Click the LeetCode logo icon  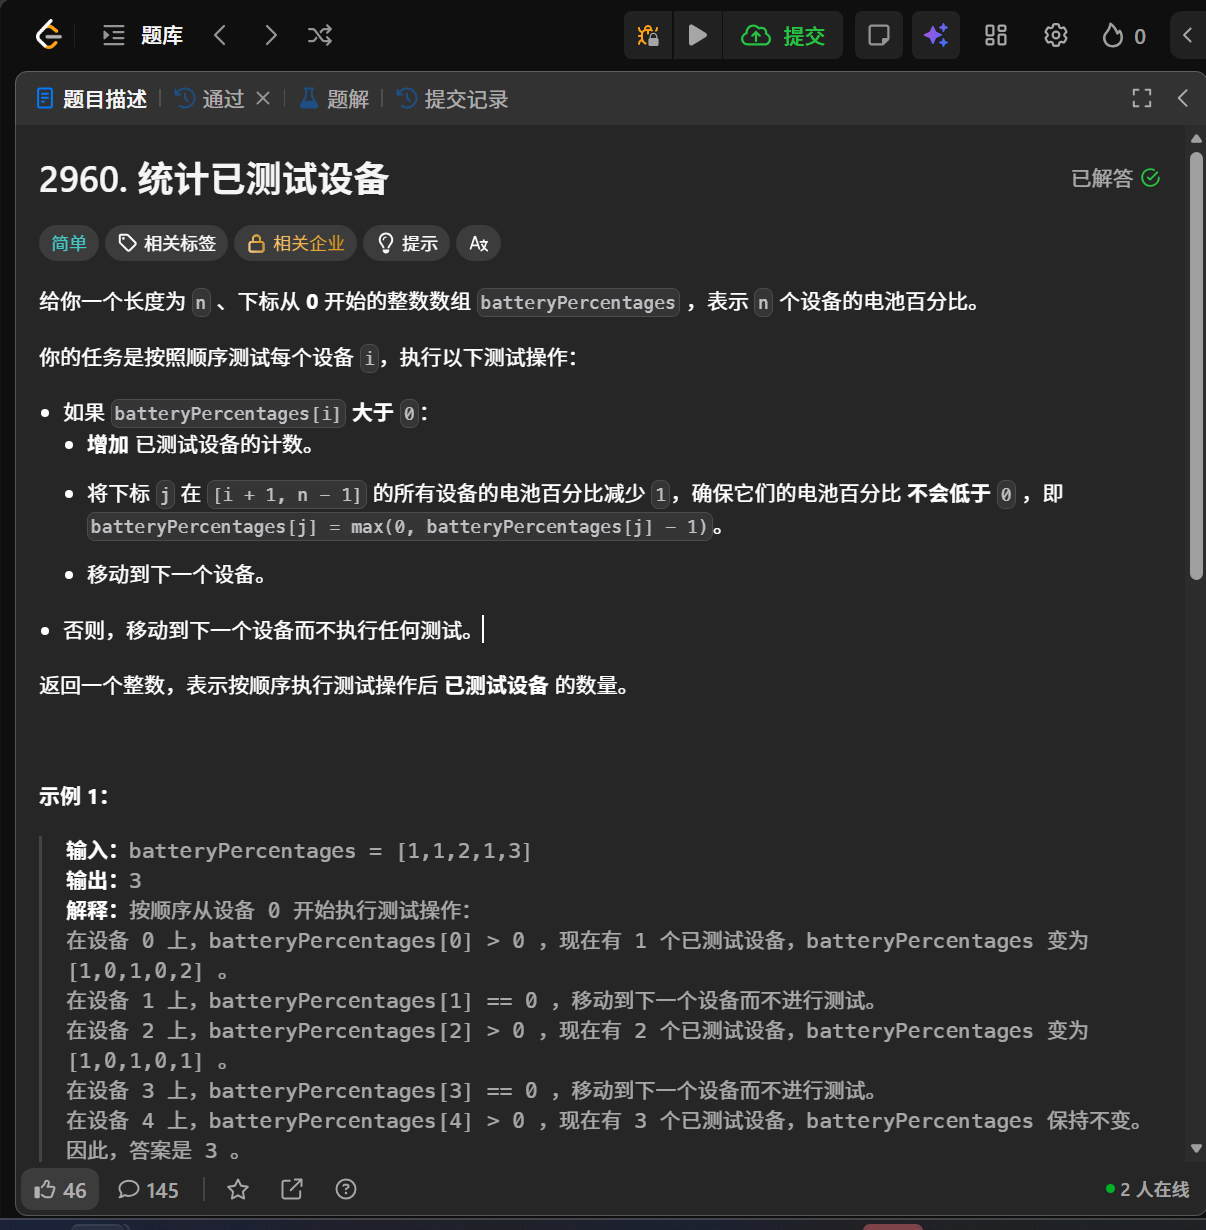pyautogui.click(x=48, y=35)
